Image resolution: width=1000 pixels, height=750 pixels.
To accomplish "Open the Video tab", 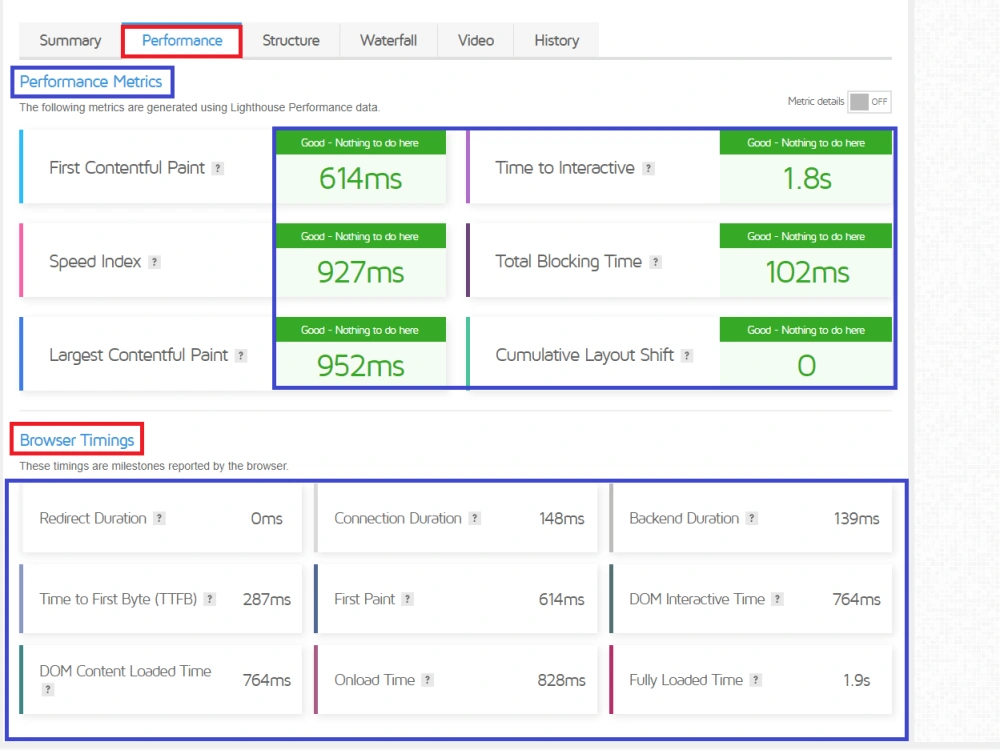I will point(476,40).
